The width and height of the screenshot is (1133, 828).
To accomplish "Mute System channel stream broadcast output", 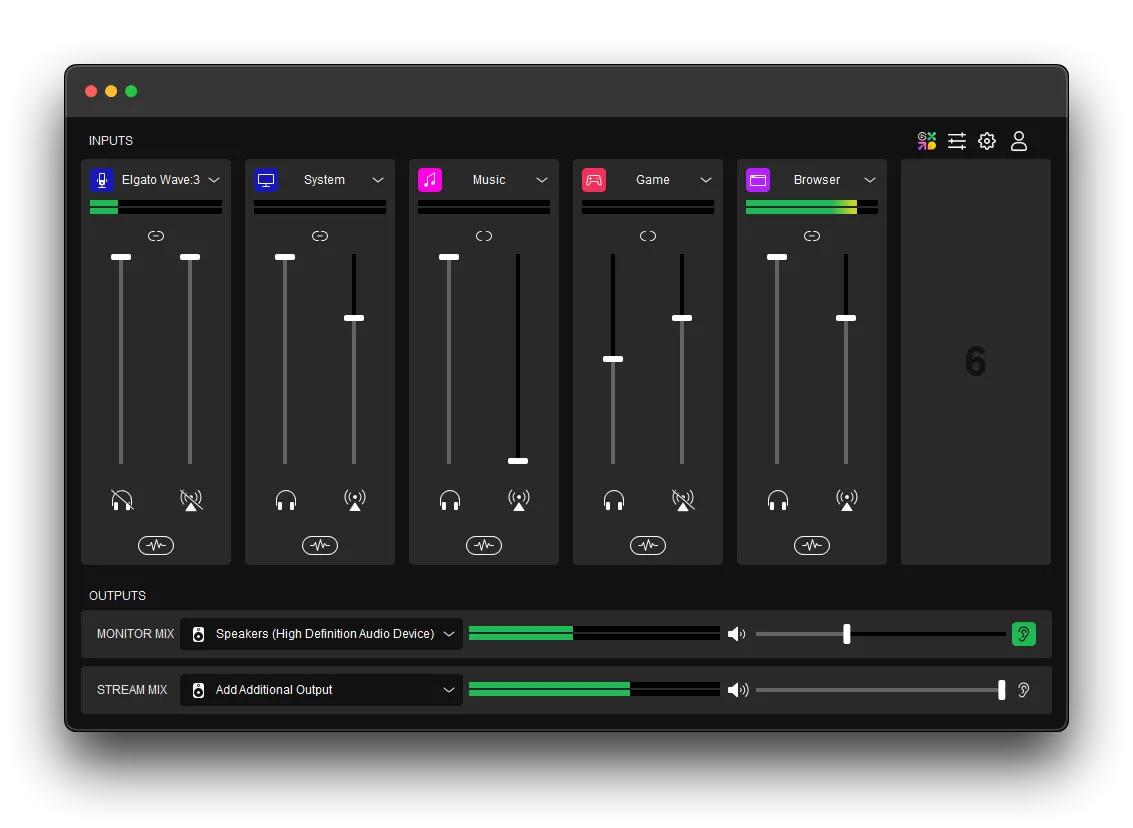I will (x=355, y=500).
